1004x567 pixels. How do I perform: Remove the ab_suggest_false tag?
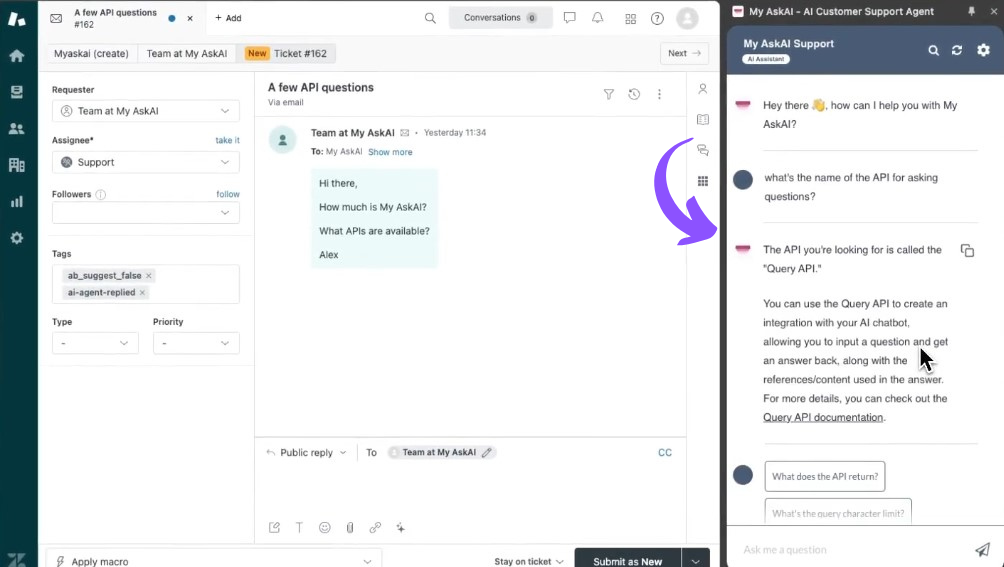(x=149, y=276)
